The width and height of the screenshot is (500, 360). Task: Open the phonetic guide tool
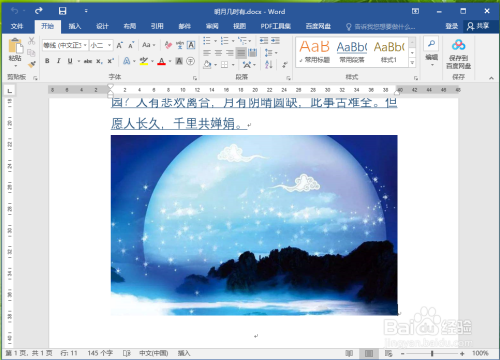(x=180, y=45)
